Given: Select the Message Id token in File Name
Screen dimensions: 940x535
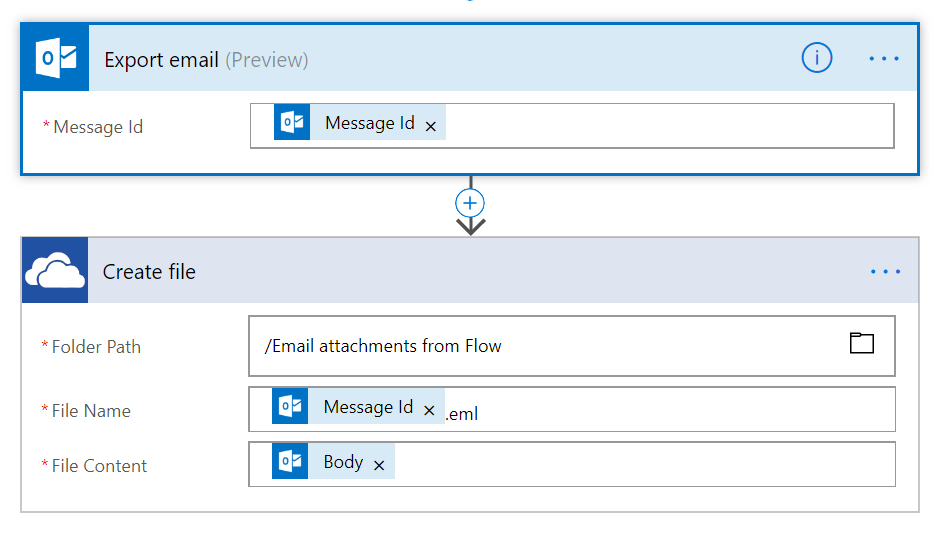Looking at the screenshot, I should pos(367,408).
